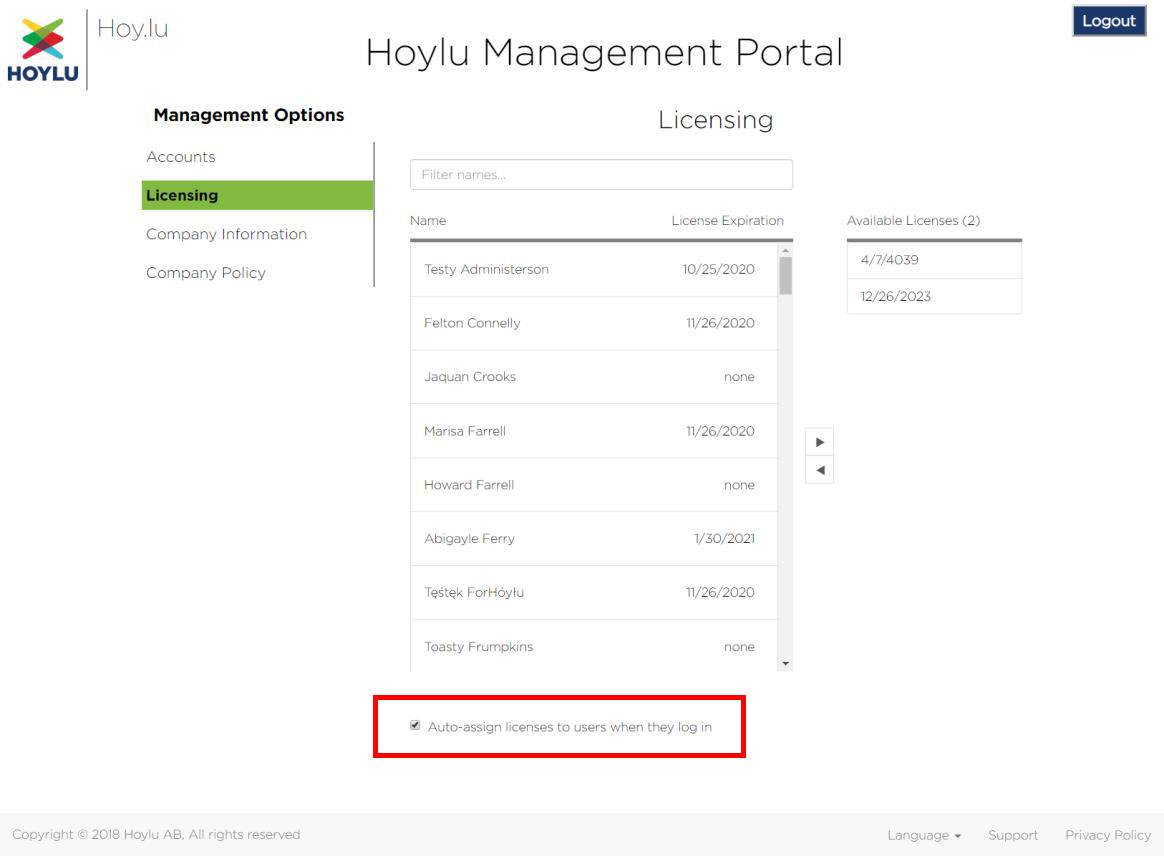Open the Privacy Policy link
This screenshot has height=856, width=1164.
[1108, 835]
